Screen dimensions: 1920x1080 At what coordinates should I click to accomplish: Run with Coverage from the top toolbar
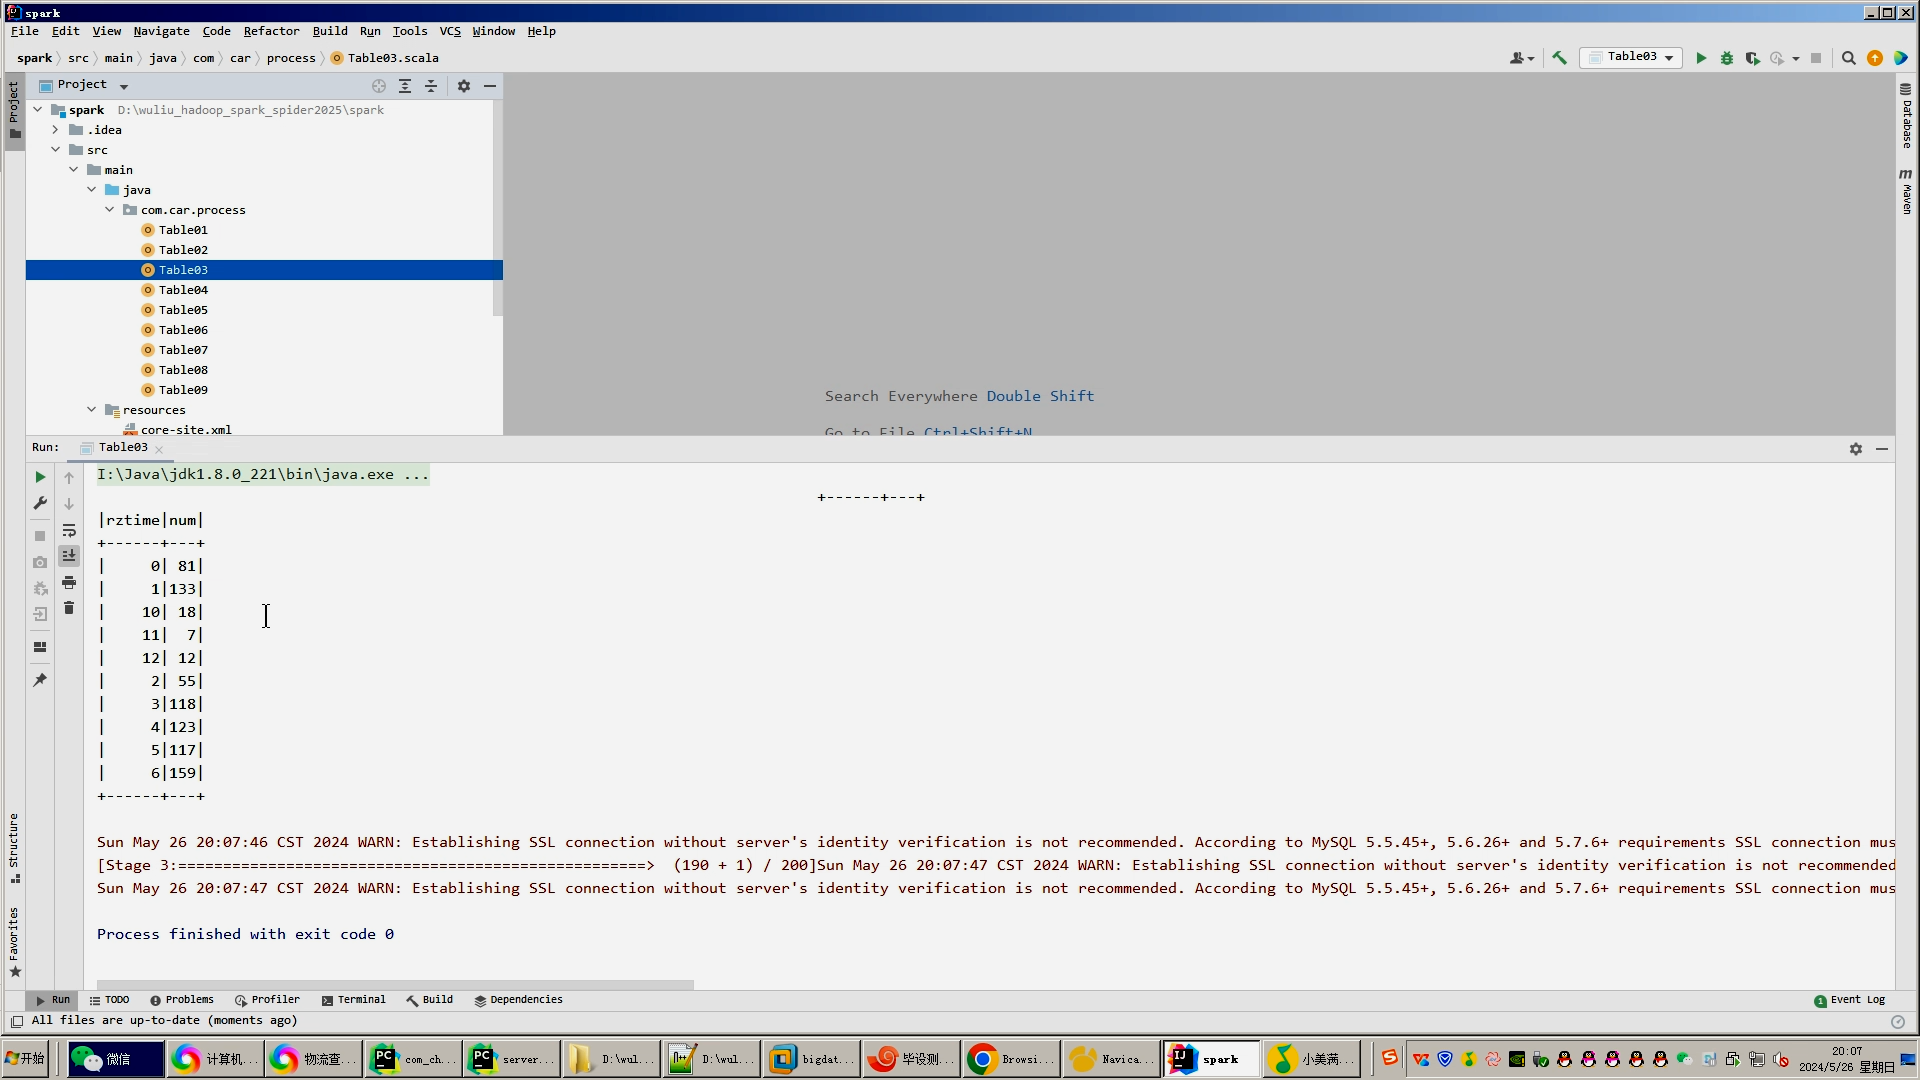[1752, 58]
